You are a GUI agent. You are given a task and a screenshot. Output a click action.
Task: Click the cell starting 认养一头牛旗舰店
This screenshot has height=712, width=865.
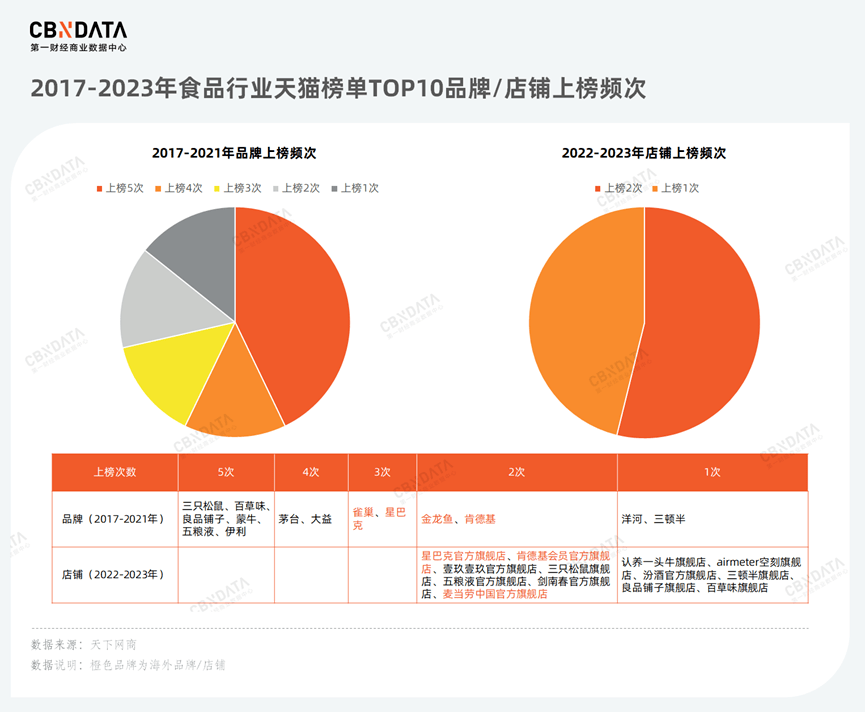711,575
